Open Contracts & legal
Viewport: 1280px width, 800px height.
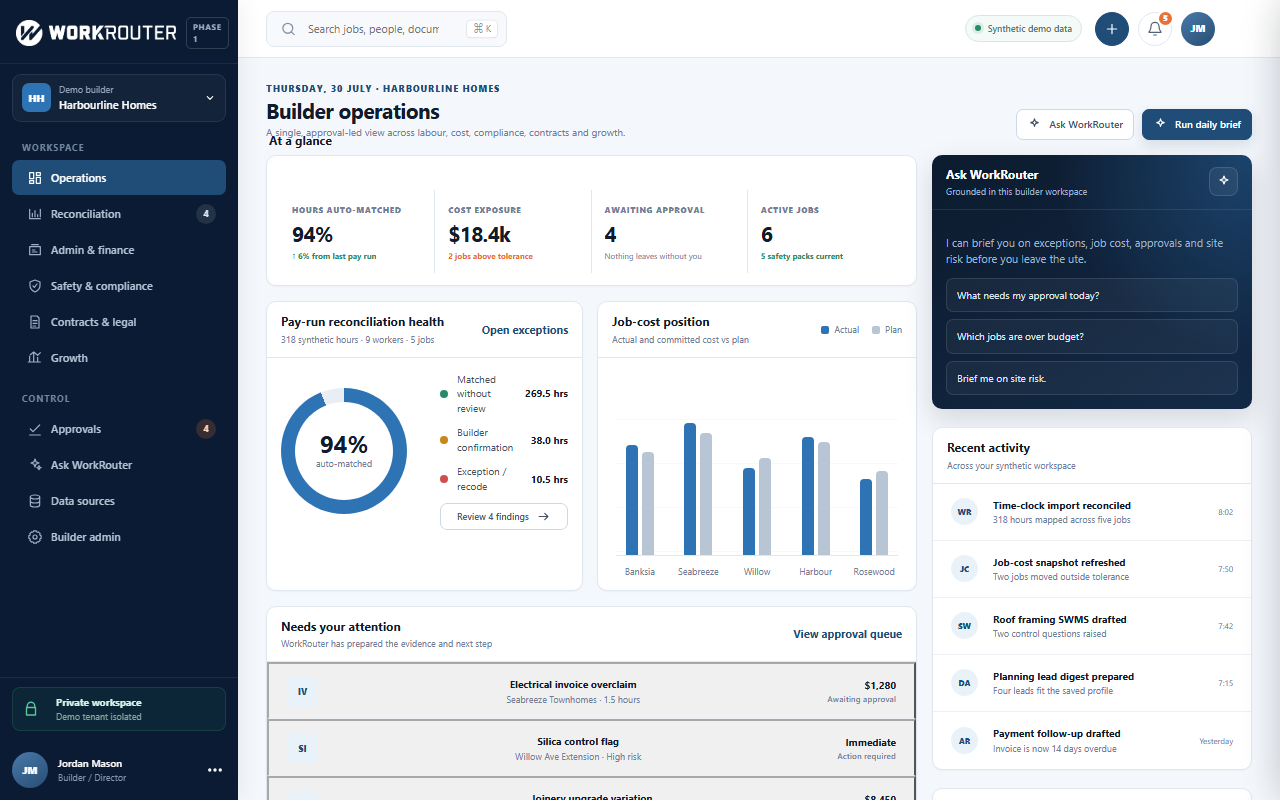click(119, 322)
